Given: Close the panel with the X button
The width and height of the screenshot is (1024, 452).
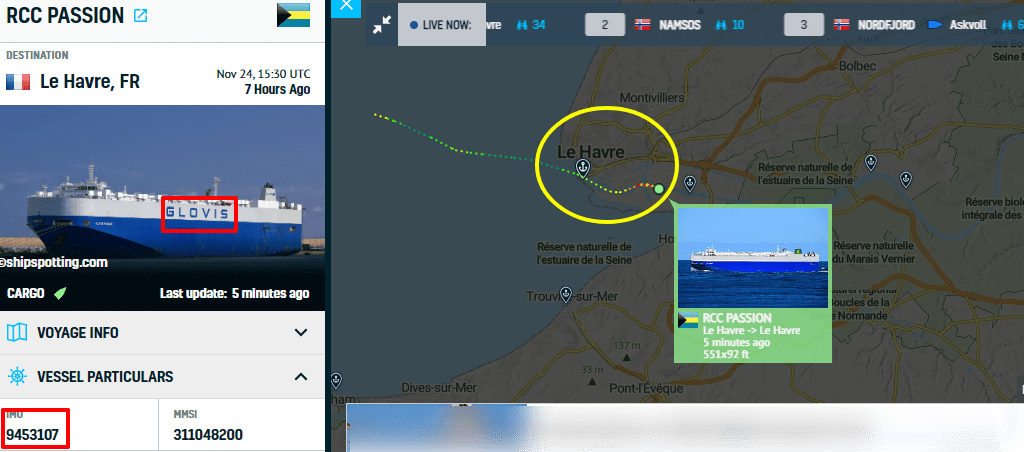Looking at the screenshot, I should (x=346, y=6).
